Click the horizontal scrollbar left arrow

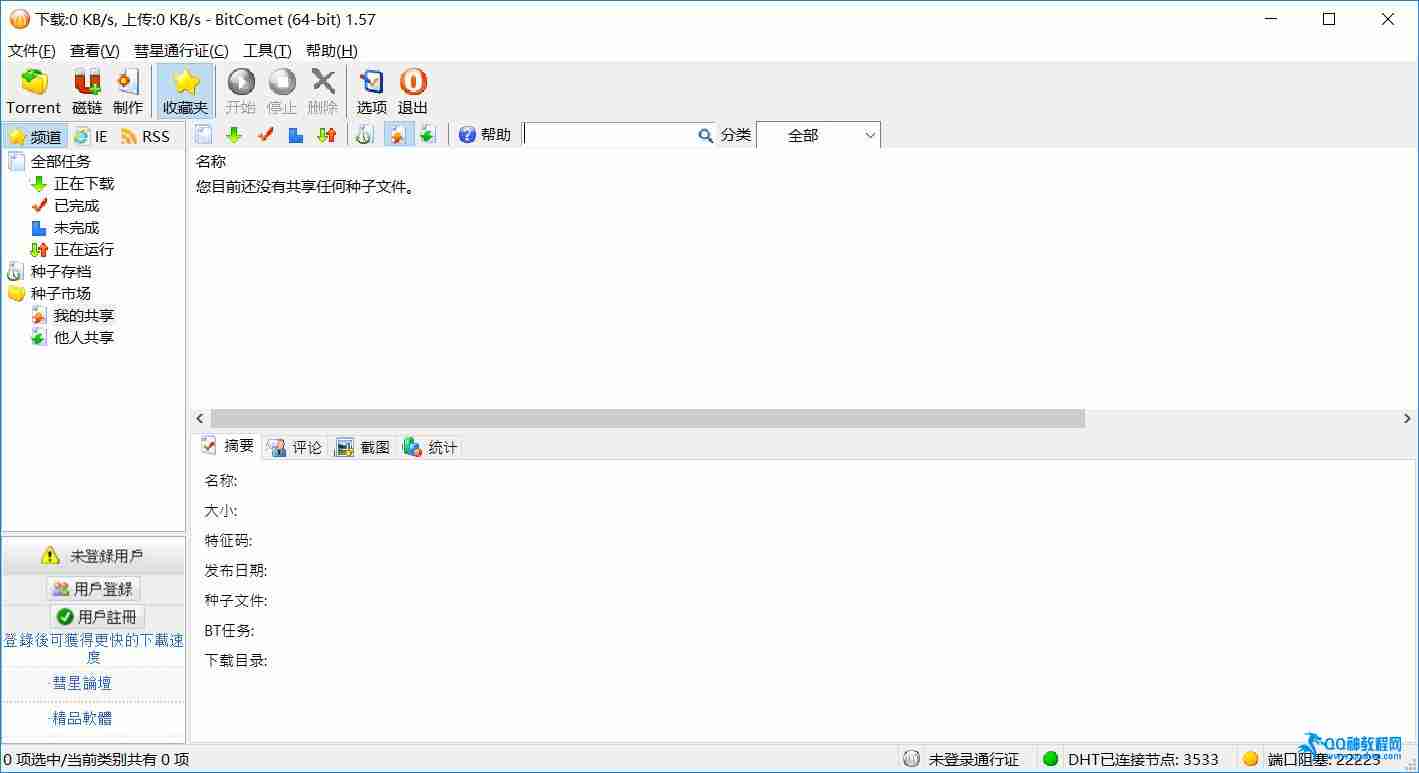pyautogui.click(x=200, y=419)
